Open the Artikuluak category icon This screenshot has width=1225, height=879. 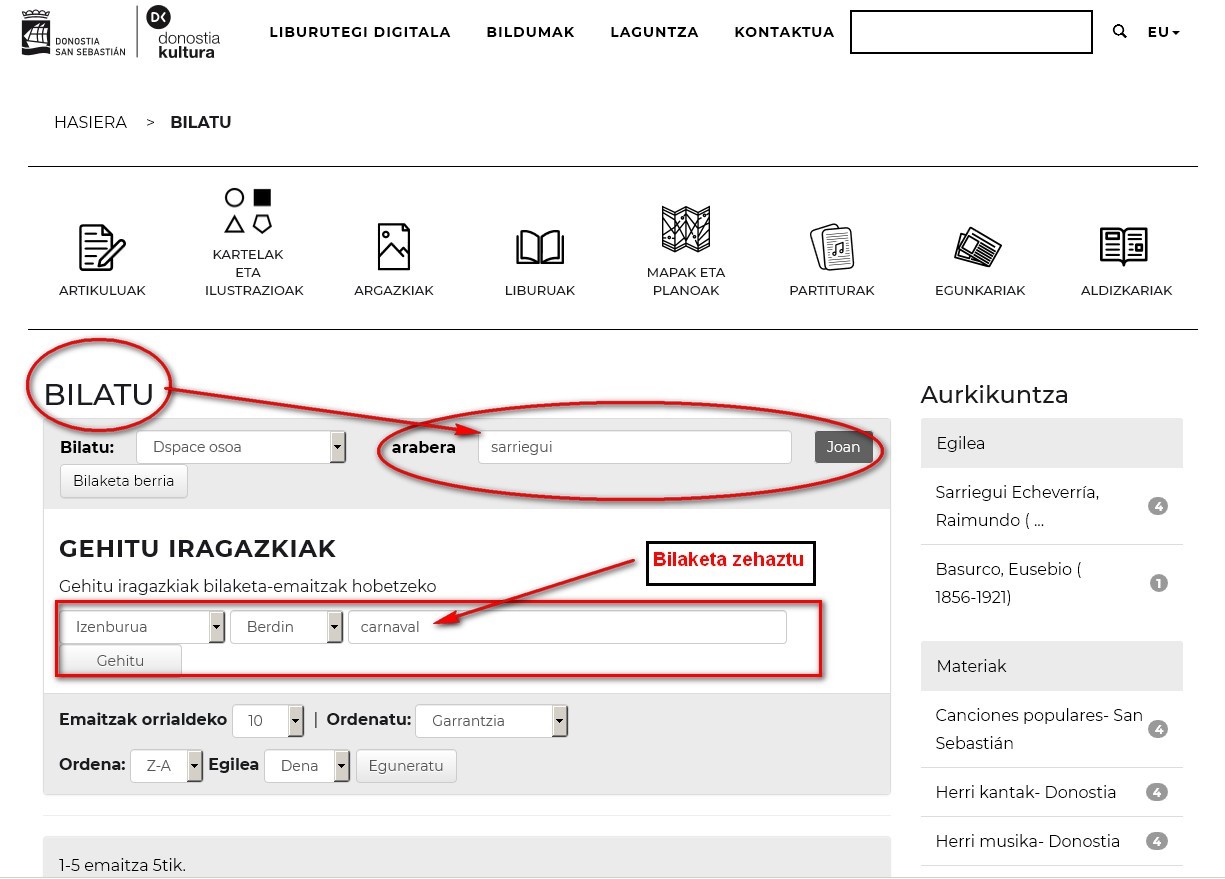coord(101,247)
